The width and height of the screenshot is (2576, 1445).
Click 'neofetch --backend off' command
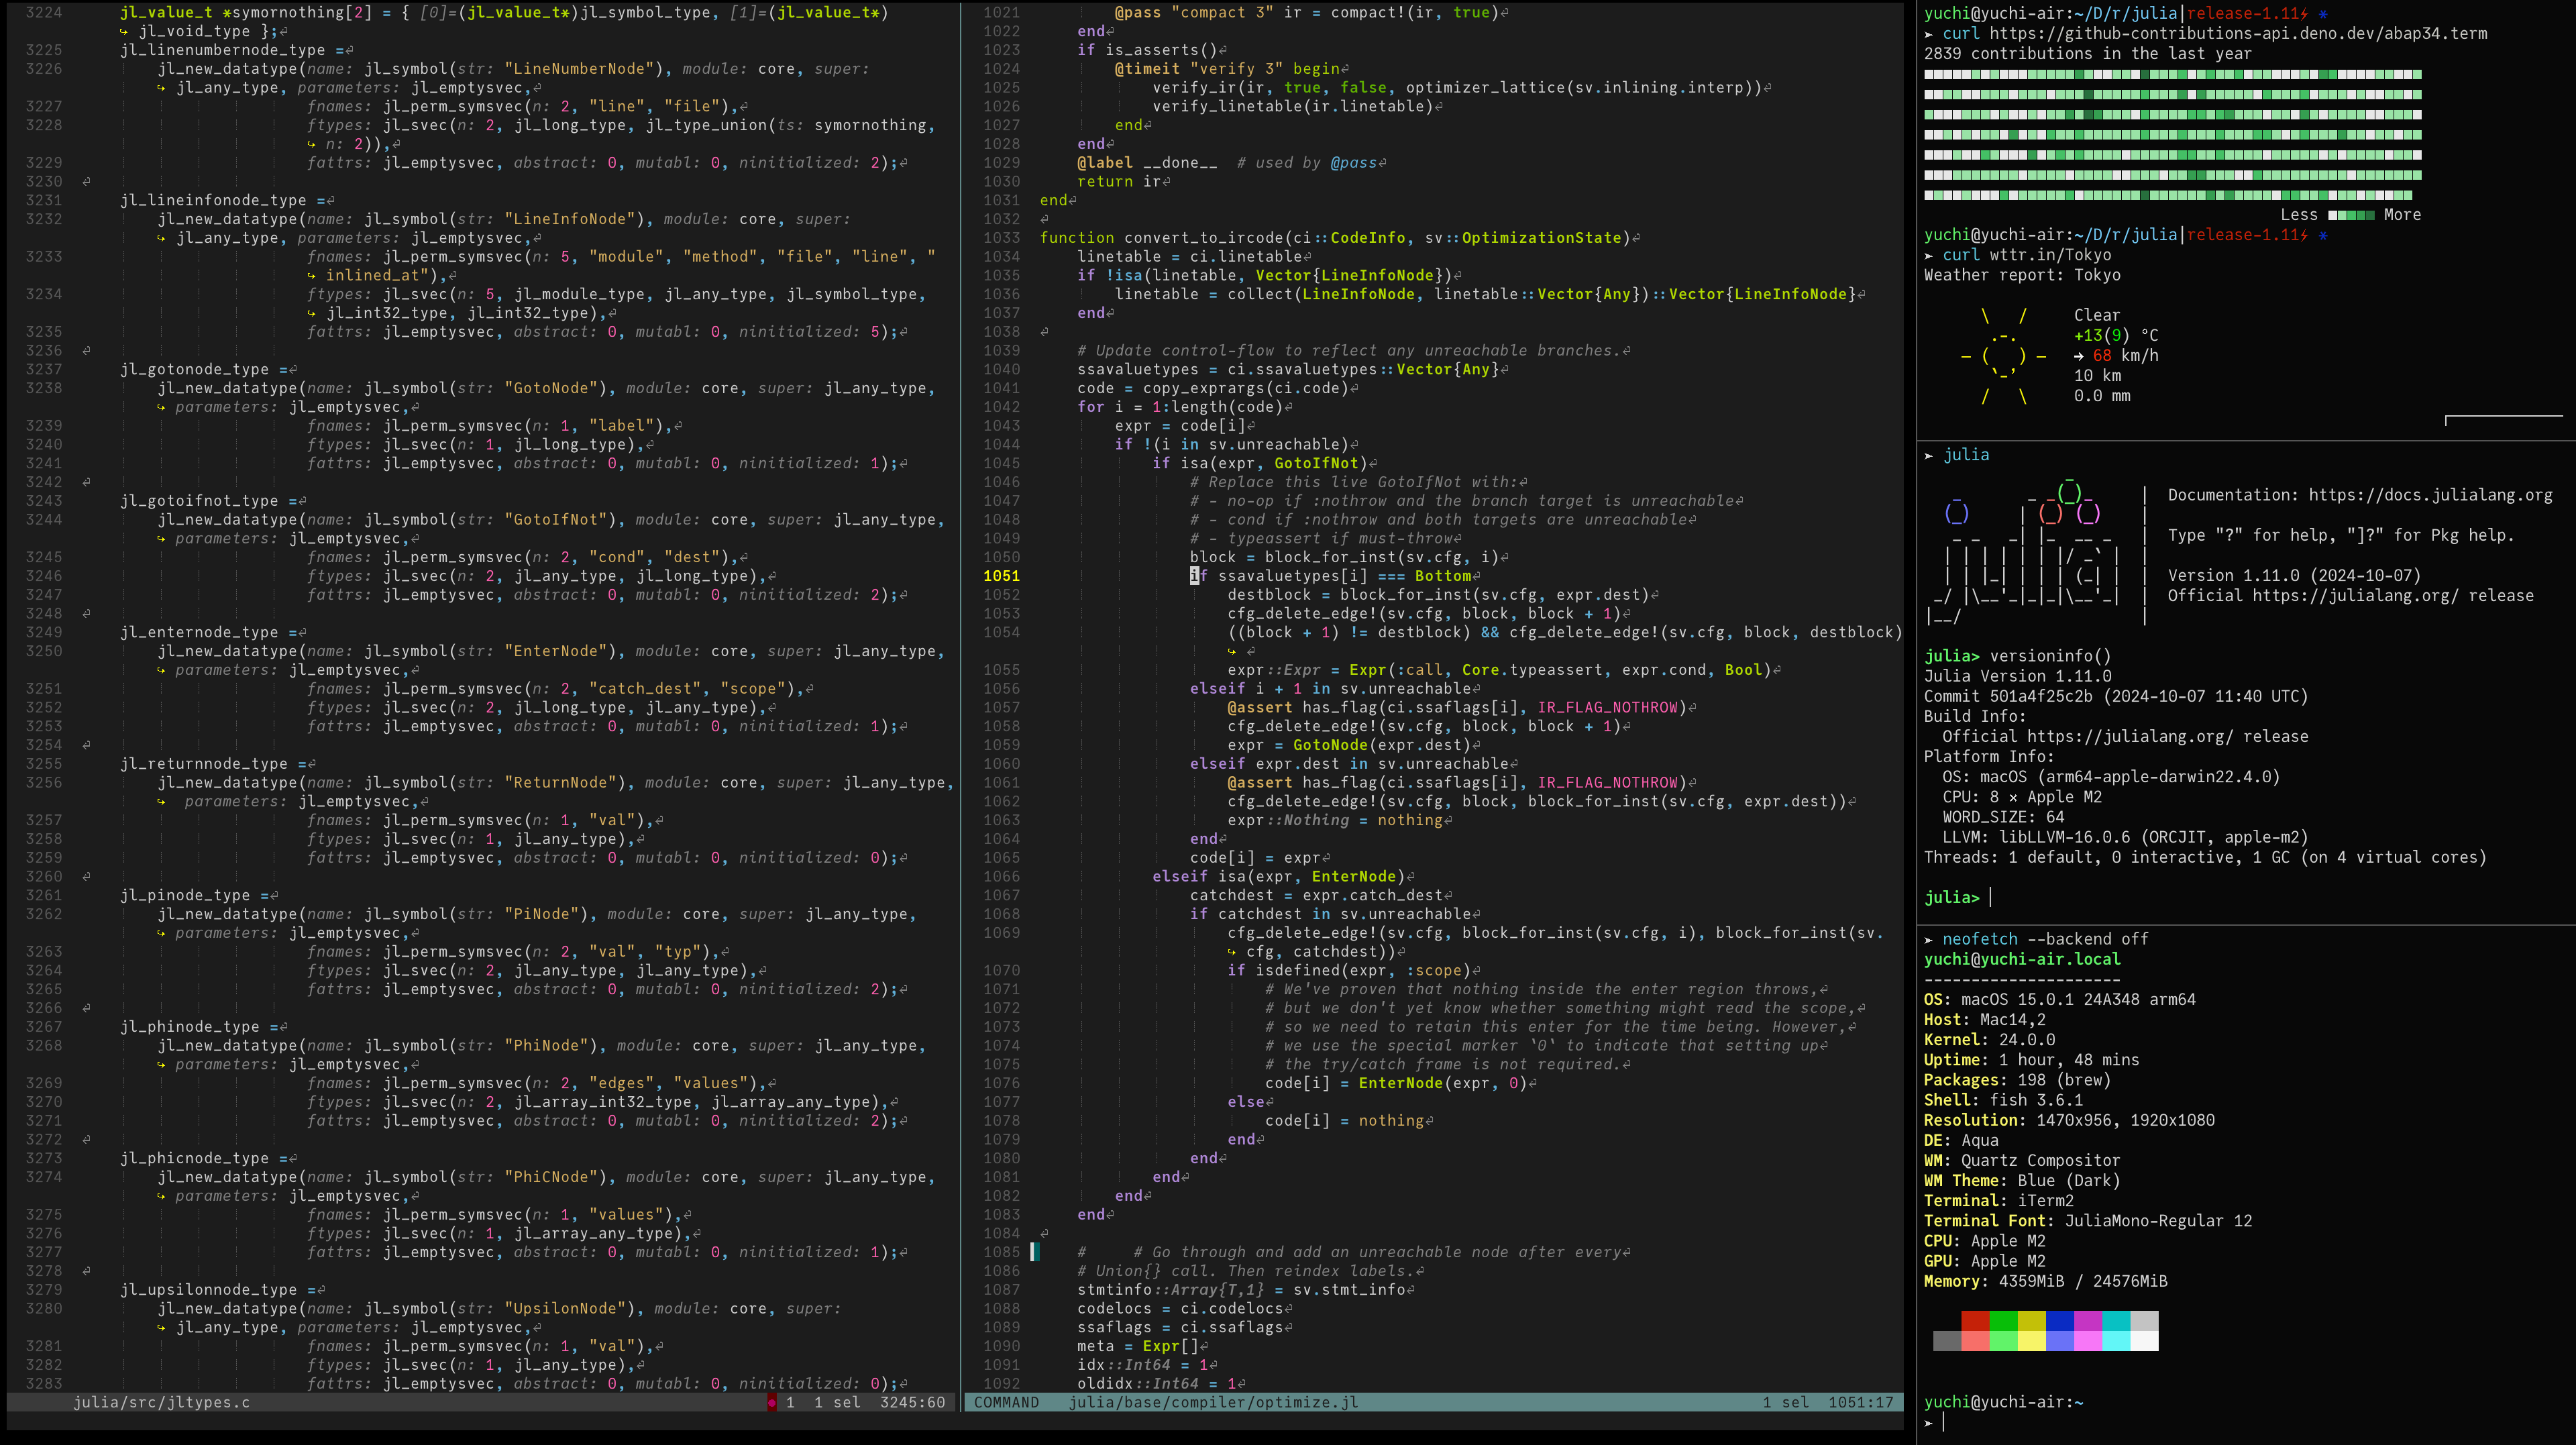coord(2045,939)
